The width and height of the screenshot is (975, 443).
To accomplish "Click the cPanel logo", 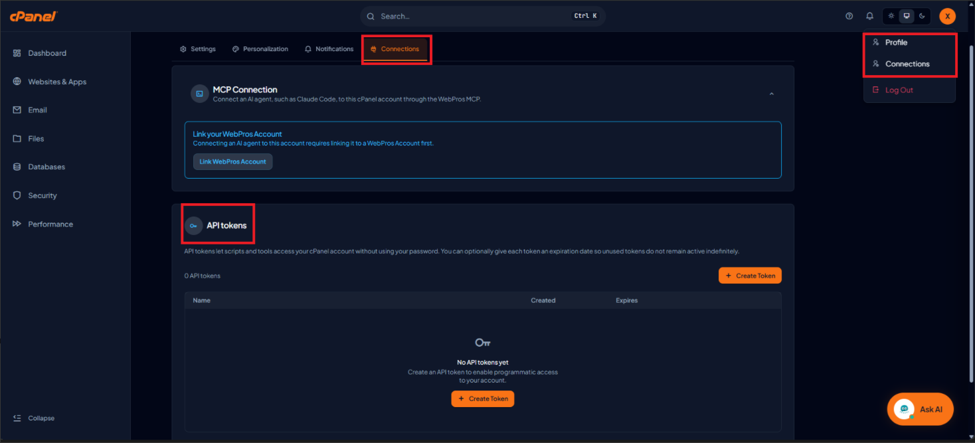I will point(34,16).
